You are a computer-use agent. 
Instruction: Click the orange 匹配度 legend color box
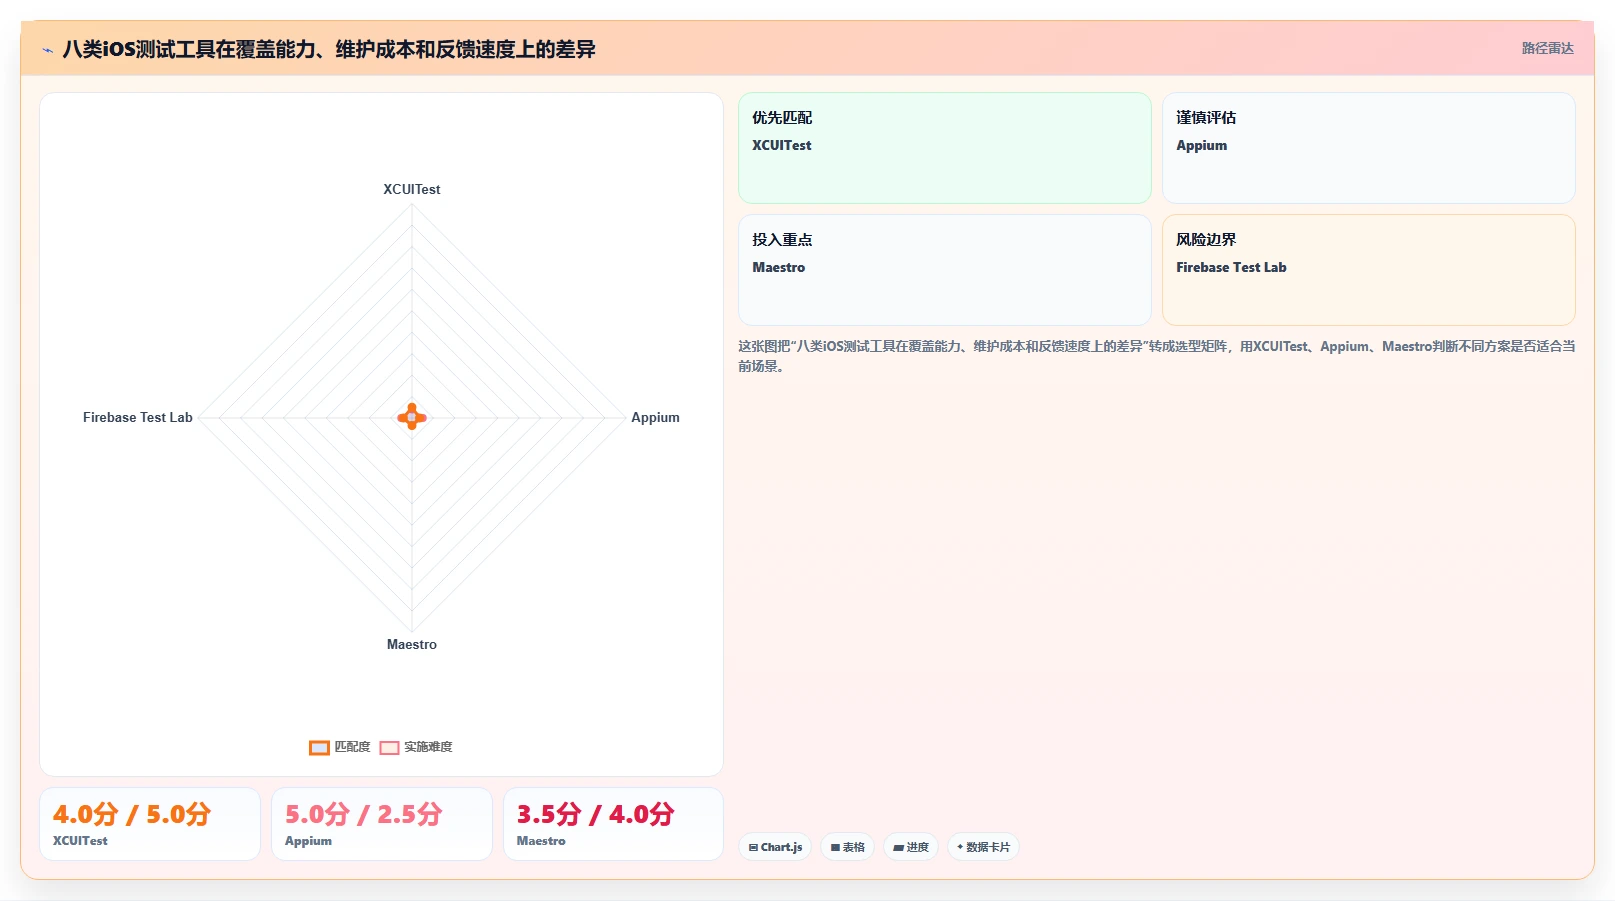pyautogui.click(x=319, y=747)
